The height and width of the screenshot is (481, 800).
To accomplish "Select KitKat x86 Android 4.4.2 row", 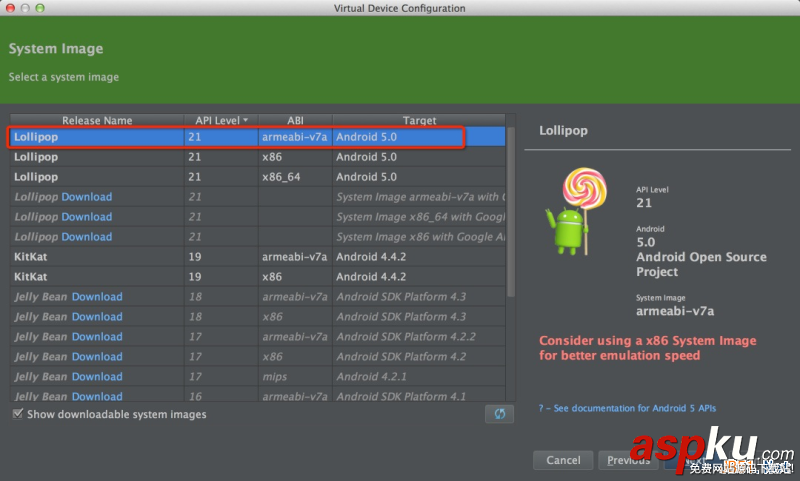I will (x=258, y=276).
